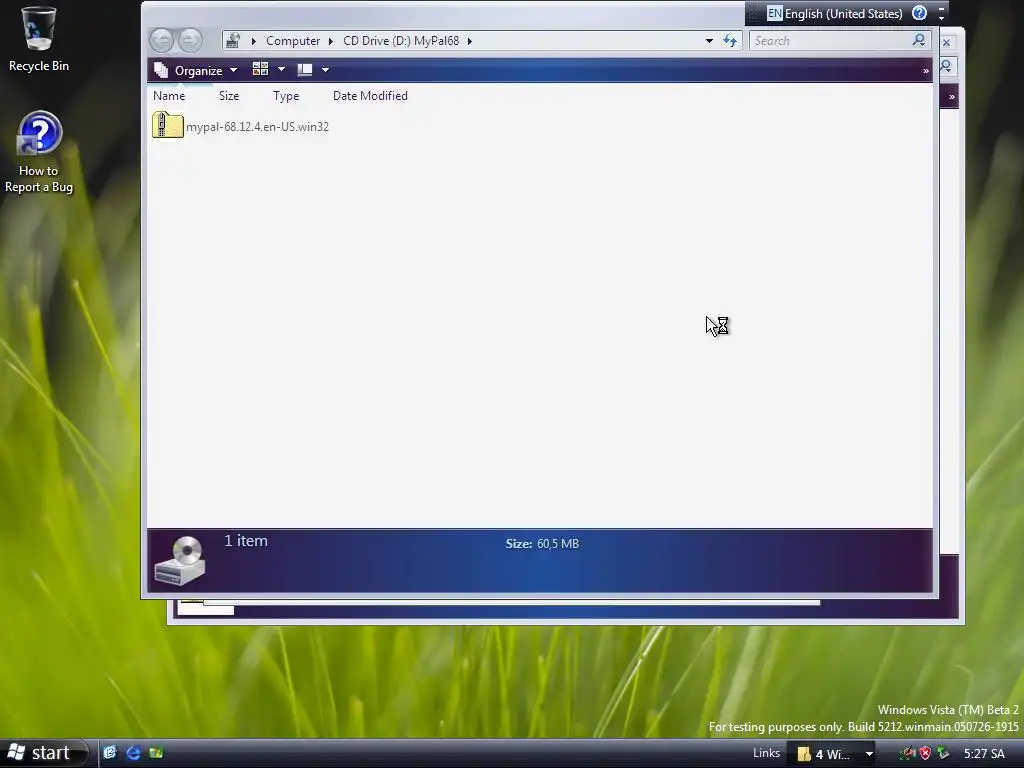Sort by the Size column header
1024x768 pixels.
(229, 96)
